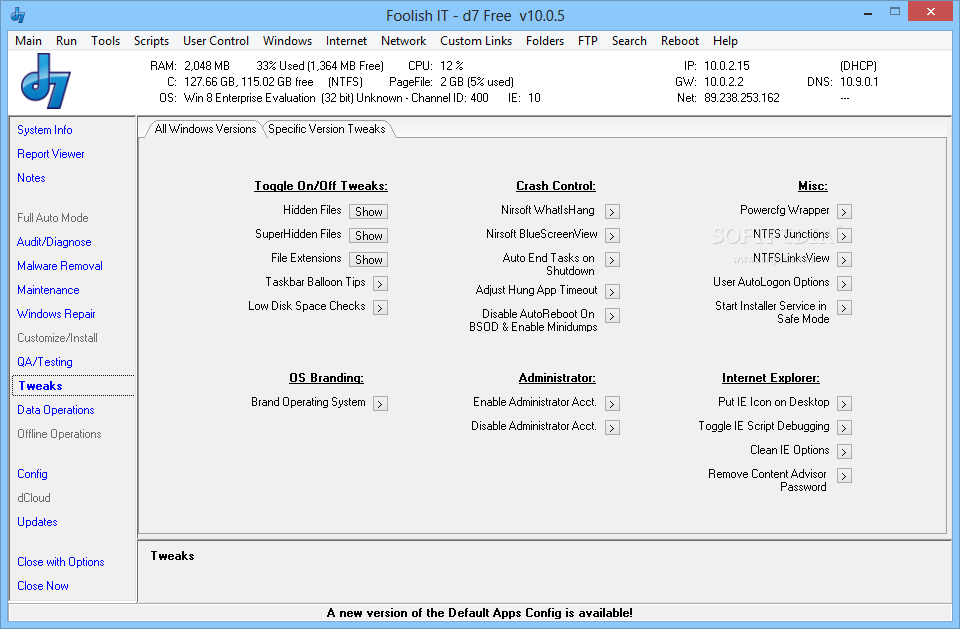Open the Help menu
The width and height of the screenshot is (960, 629).
725,40
